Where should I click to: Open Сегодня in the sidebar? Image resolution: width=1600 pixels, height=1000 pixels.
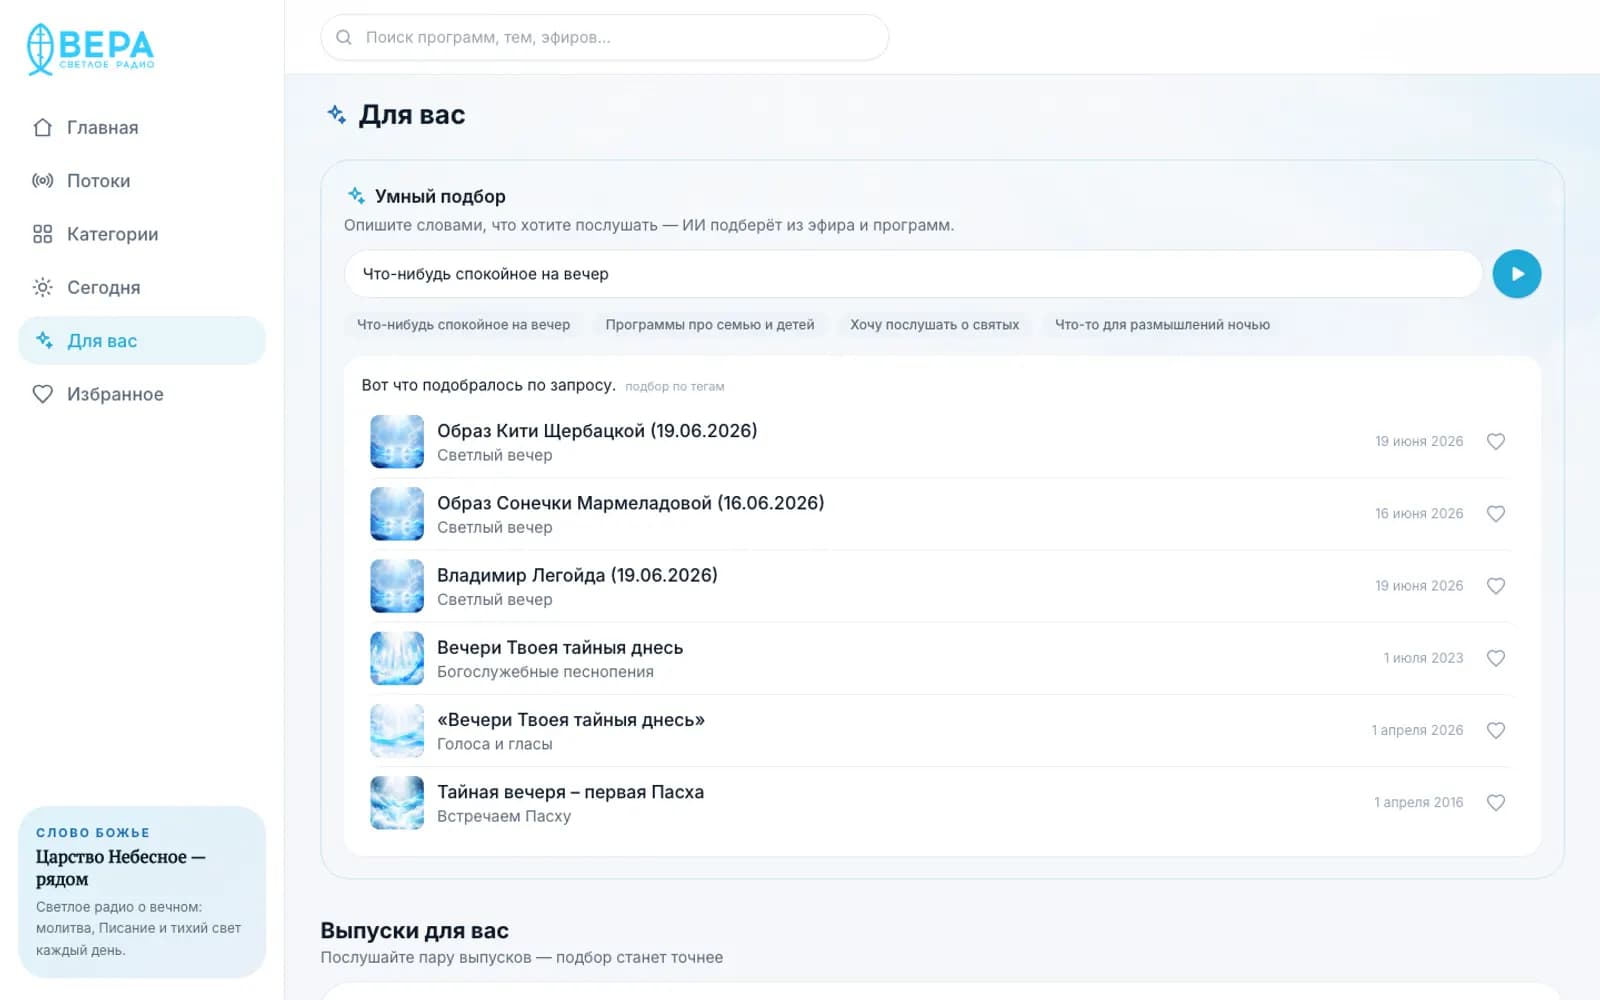tap(142, 287)
